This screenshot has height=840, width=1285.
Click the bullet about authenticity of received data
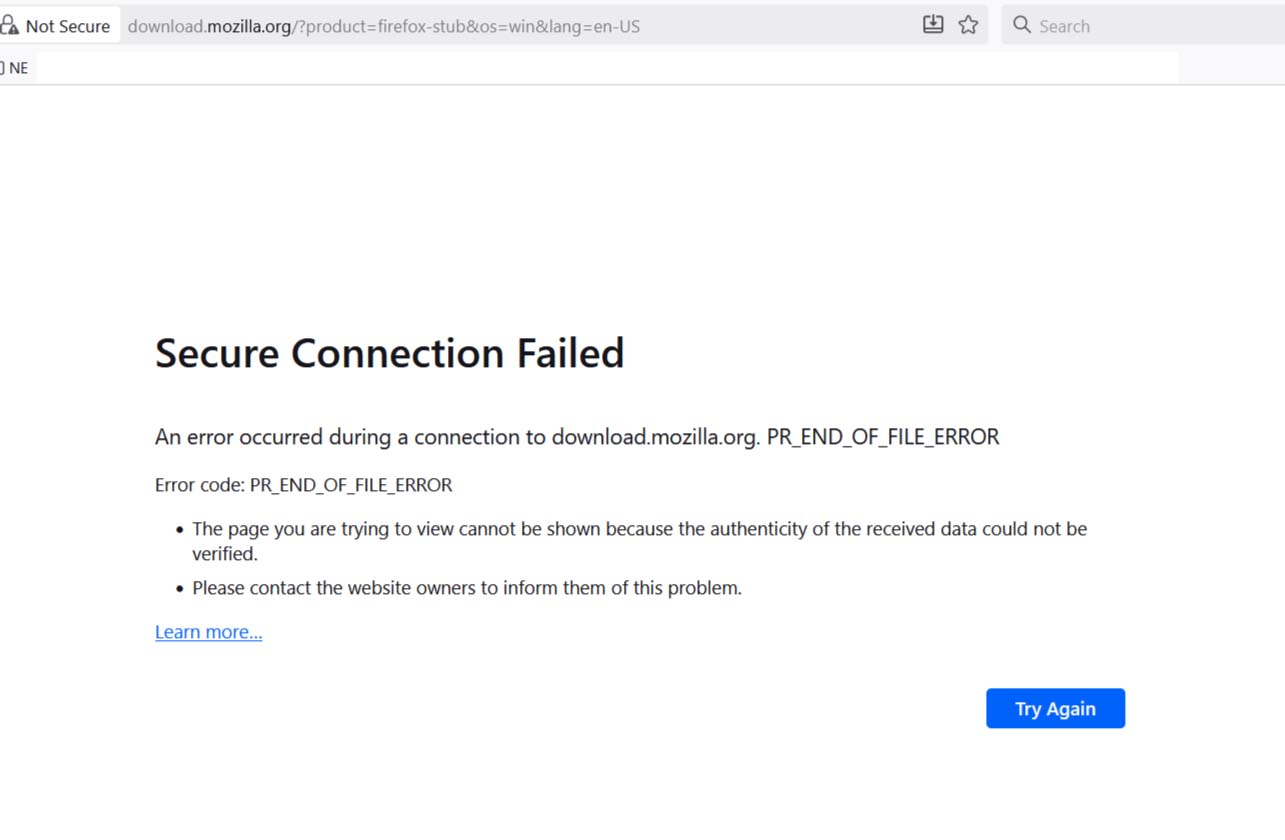click(x=638, y=529)
